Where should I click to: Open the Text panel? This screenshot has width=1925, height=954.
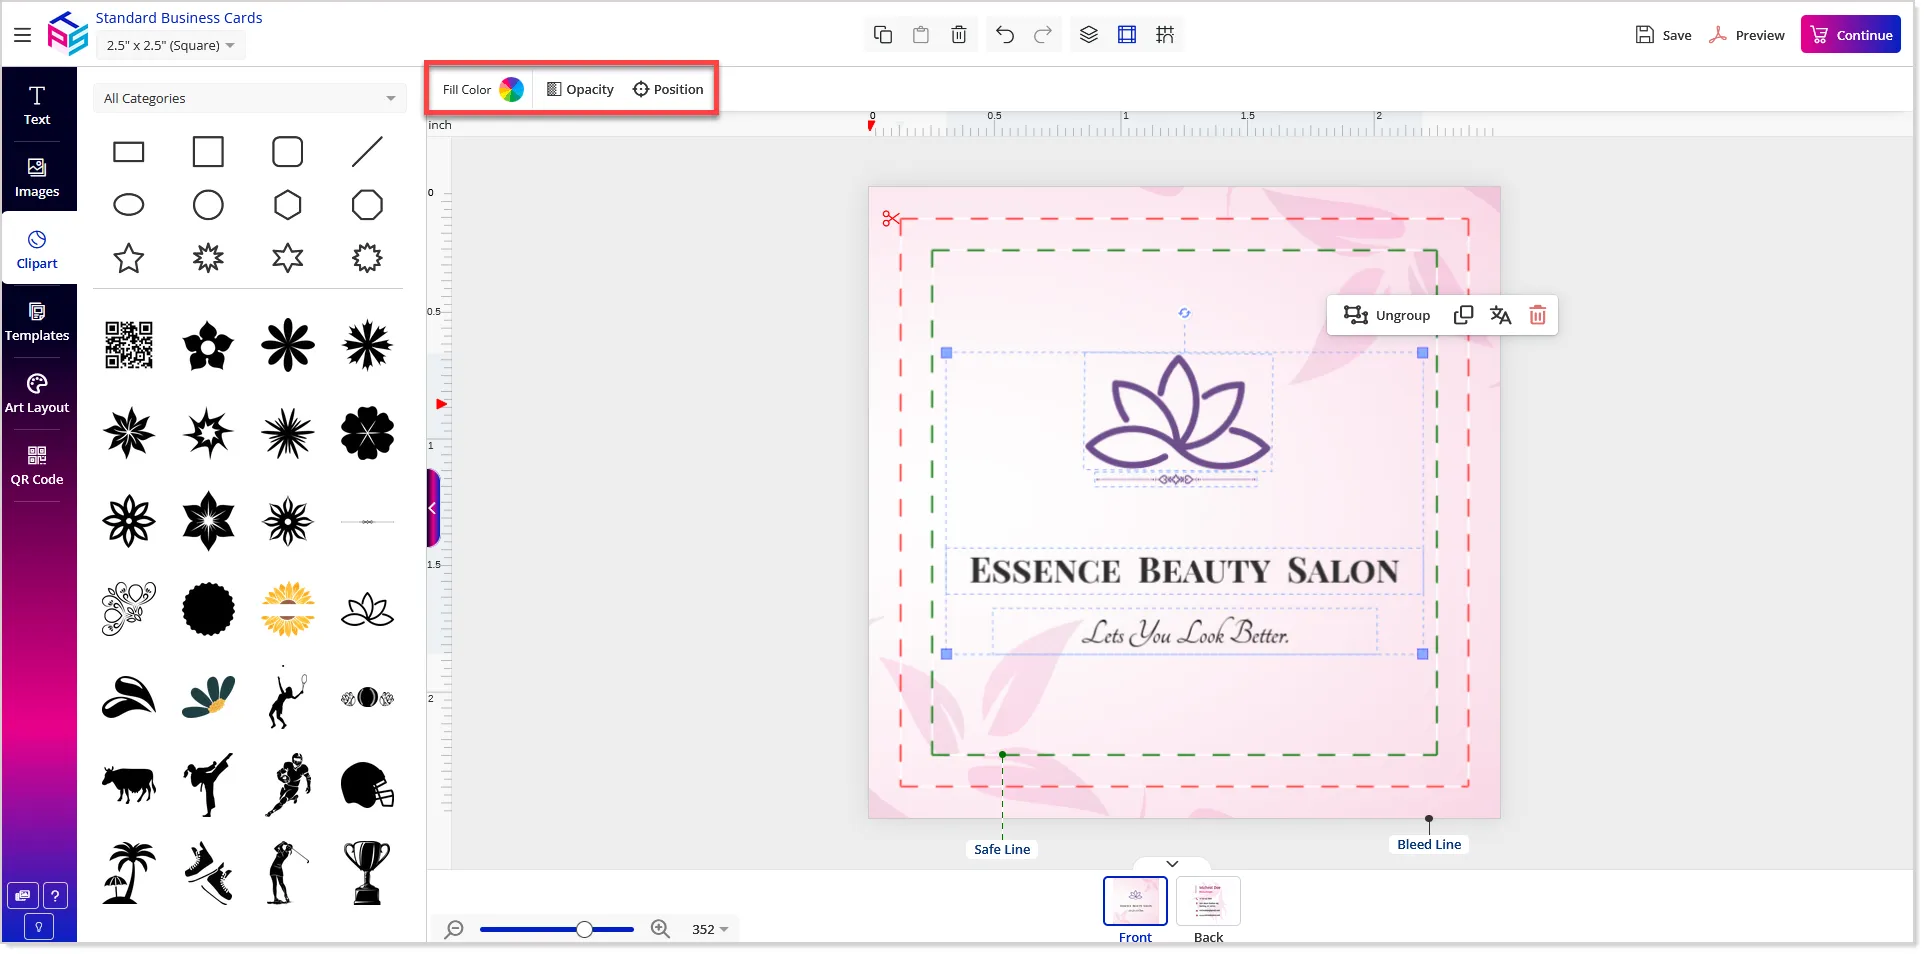pos(37,105)
